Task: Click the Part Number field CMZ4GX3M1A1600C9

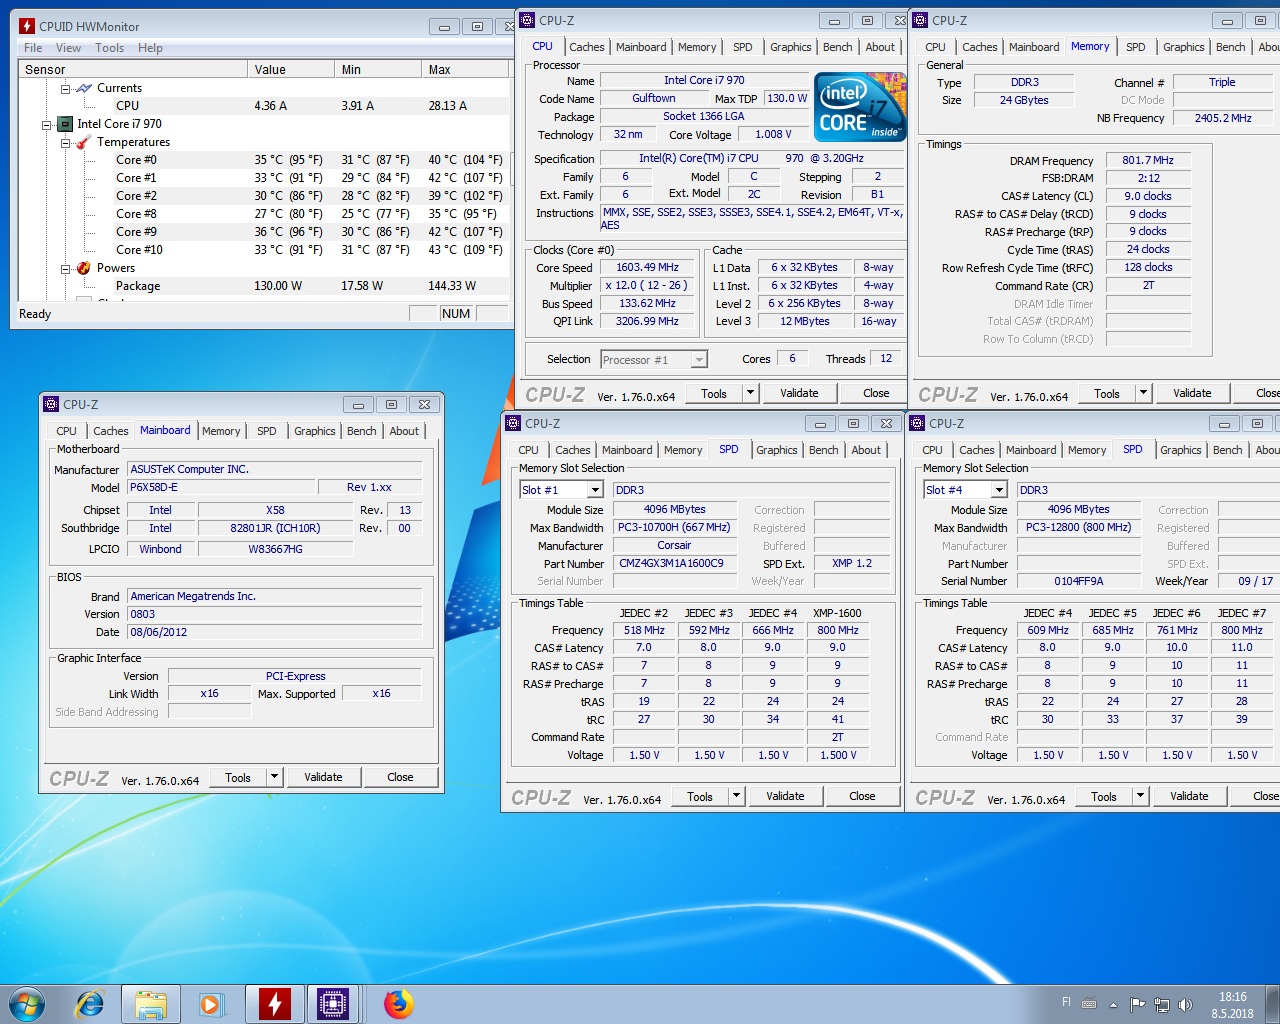Action: (674, 563)
